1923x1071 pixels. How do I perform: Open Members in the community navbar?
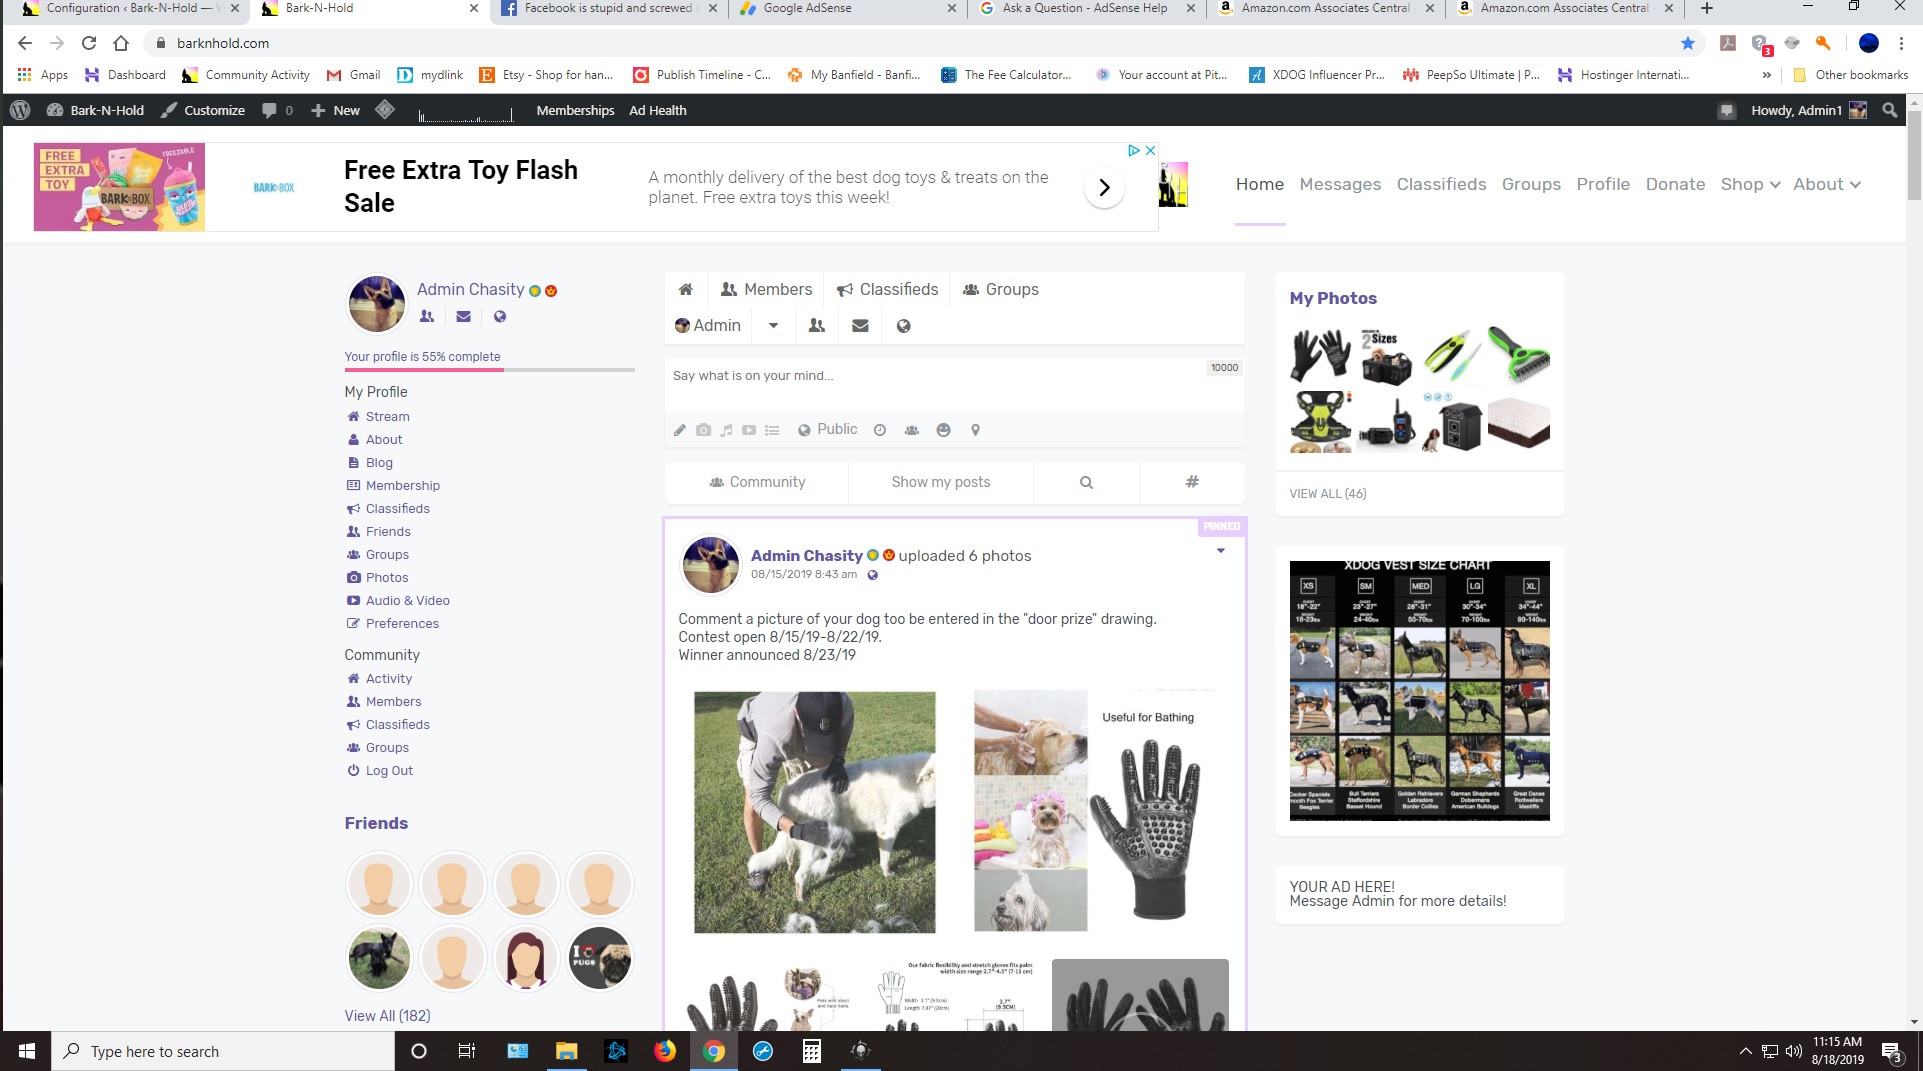767,290
